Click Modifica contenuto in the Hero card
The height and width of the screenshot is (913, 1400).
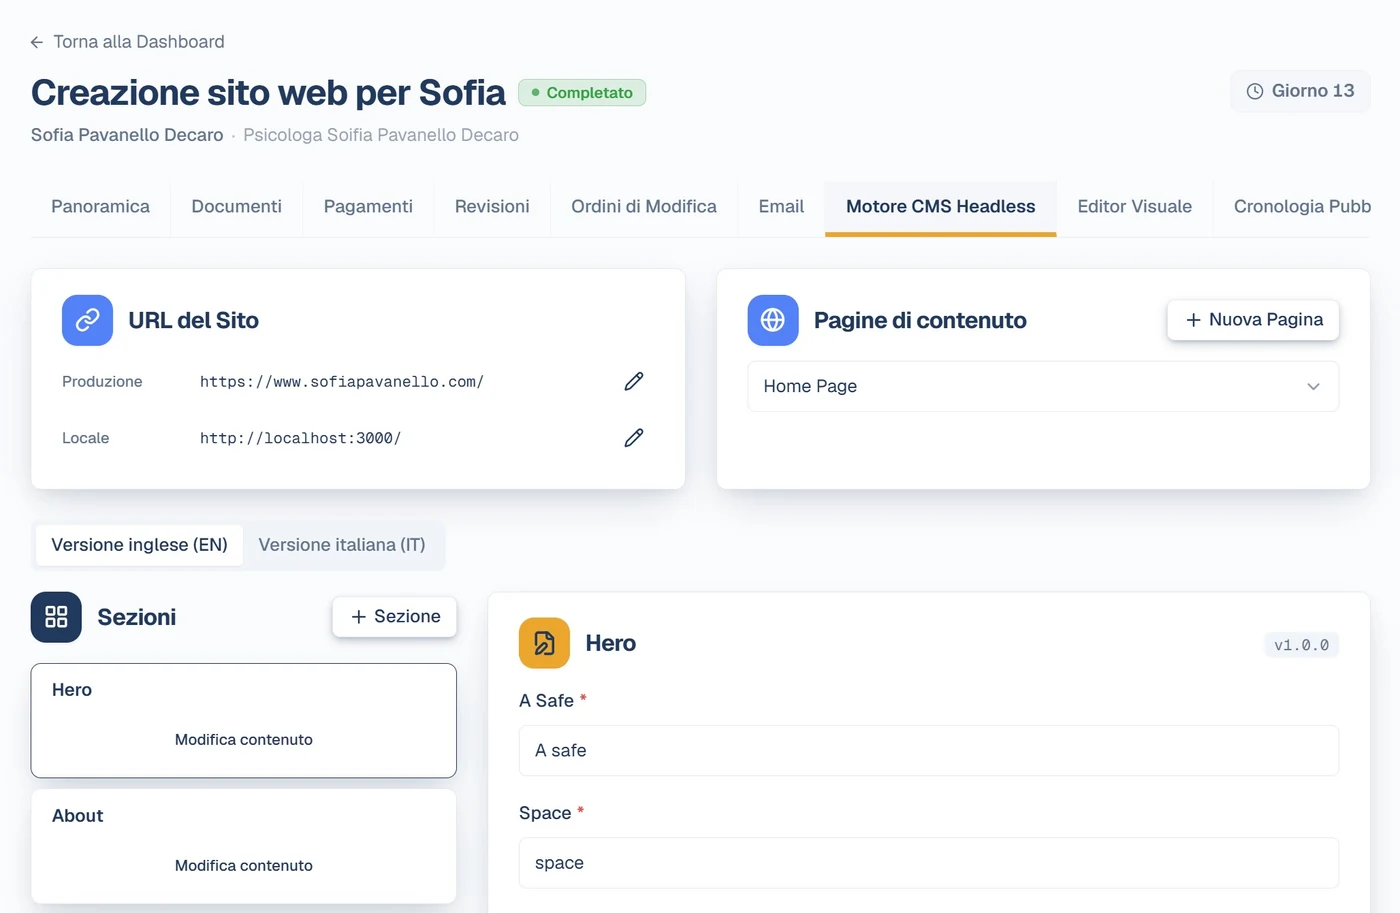coord(244,740)
